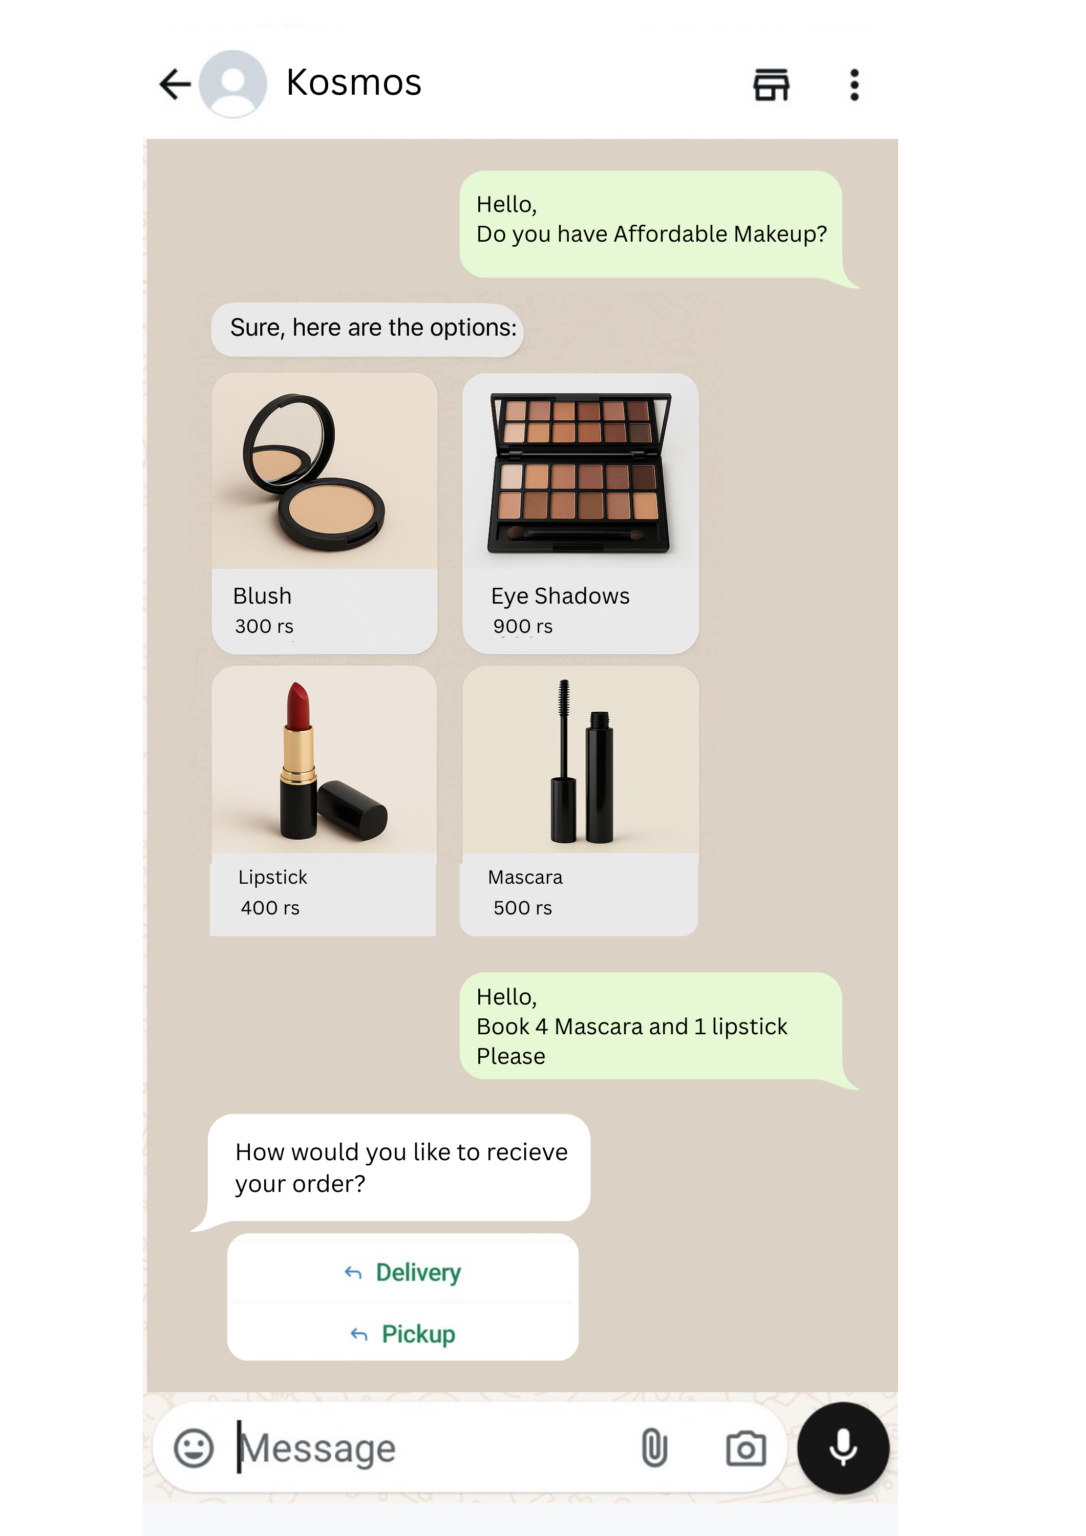Open the store catalog icon
Image resolution: width=1086 pixels, height=1536 pixels.
click(x=771, y=85)
